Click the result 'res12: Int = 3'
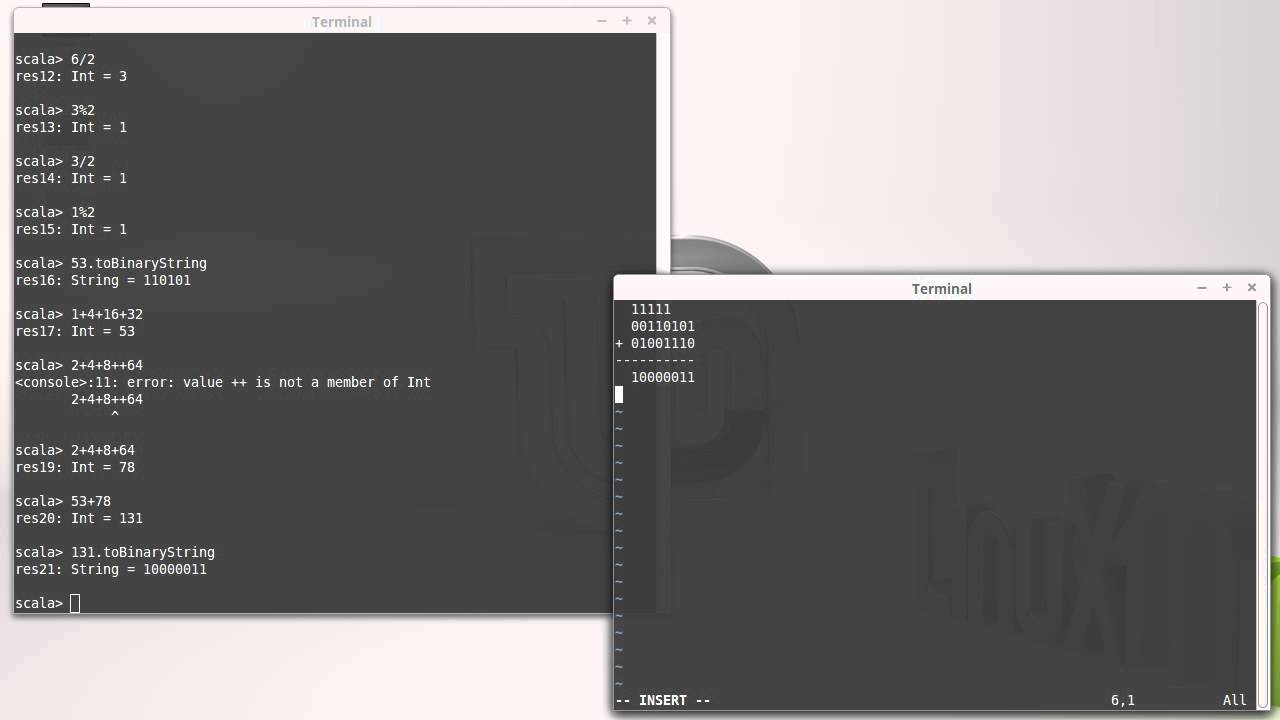Screen dimensions: 1280x720 click(x=71, y=76)
